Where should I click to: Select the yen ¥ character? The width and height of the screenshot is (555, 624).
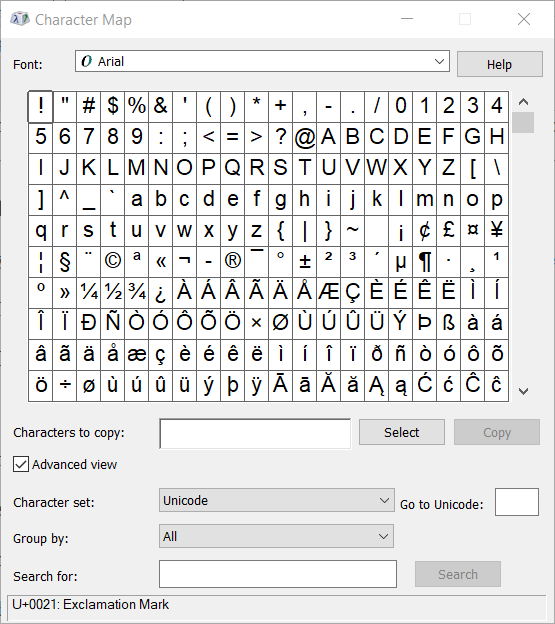click(x=497, y=230)
